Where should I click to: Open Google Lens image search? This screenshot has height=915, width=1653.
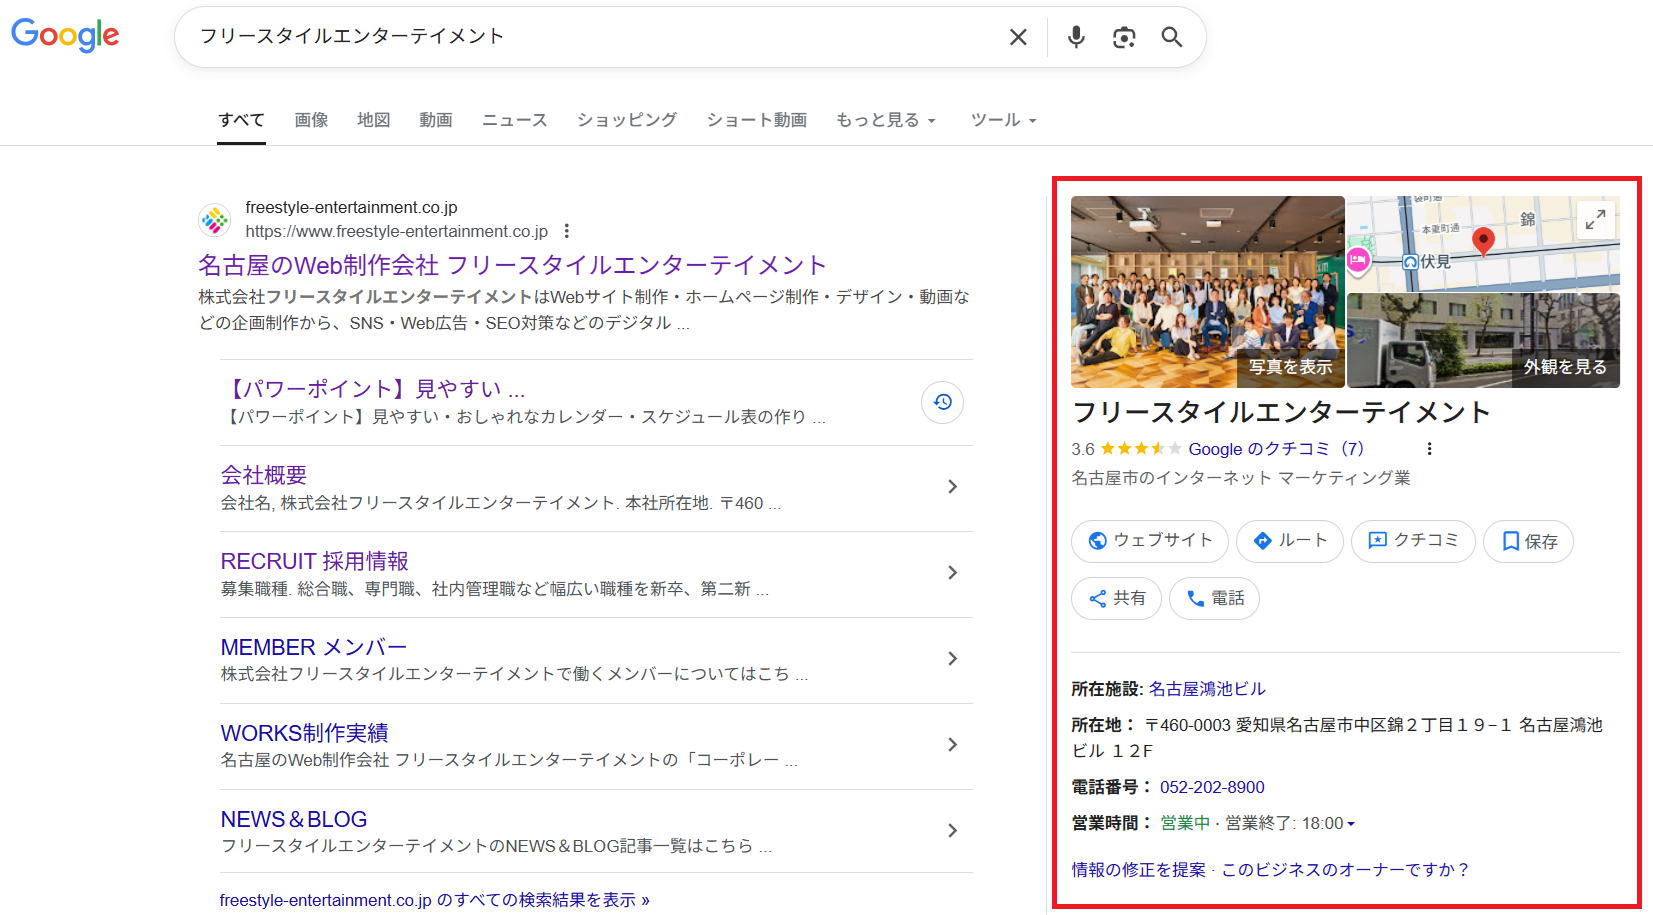[x=1124, y=37]
